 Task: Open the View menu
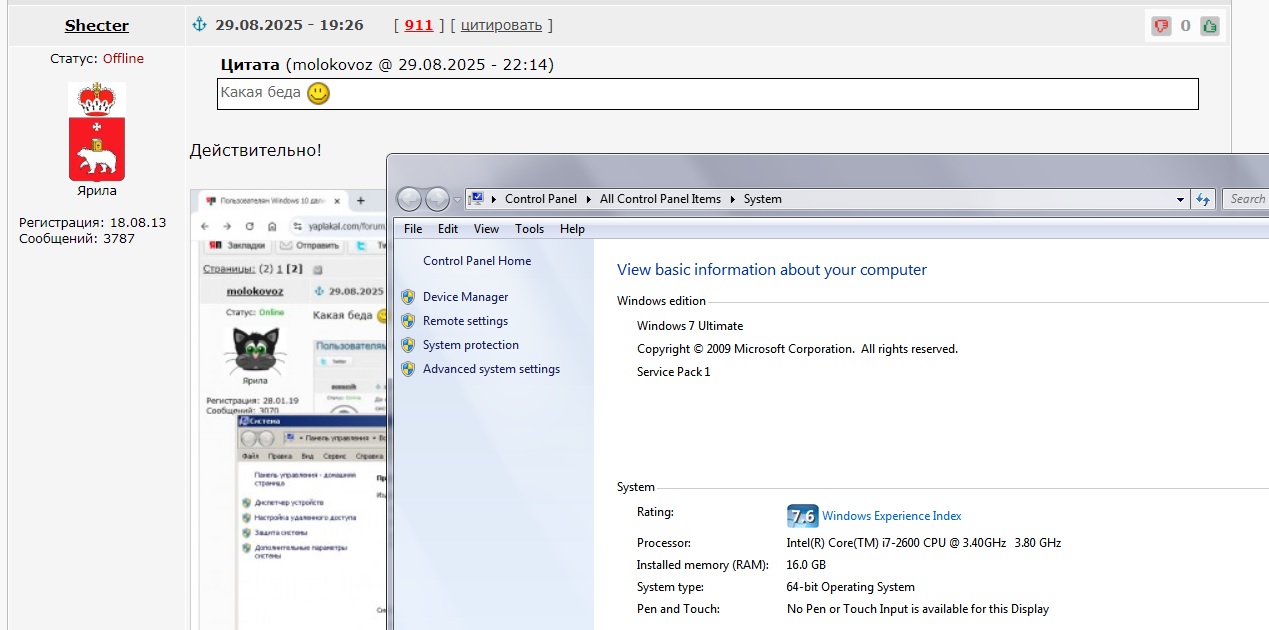(486, 229)
